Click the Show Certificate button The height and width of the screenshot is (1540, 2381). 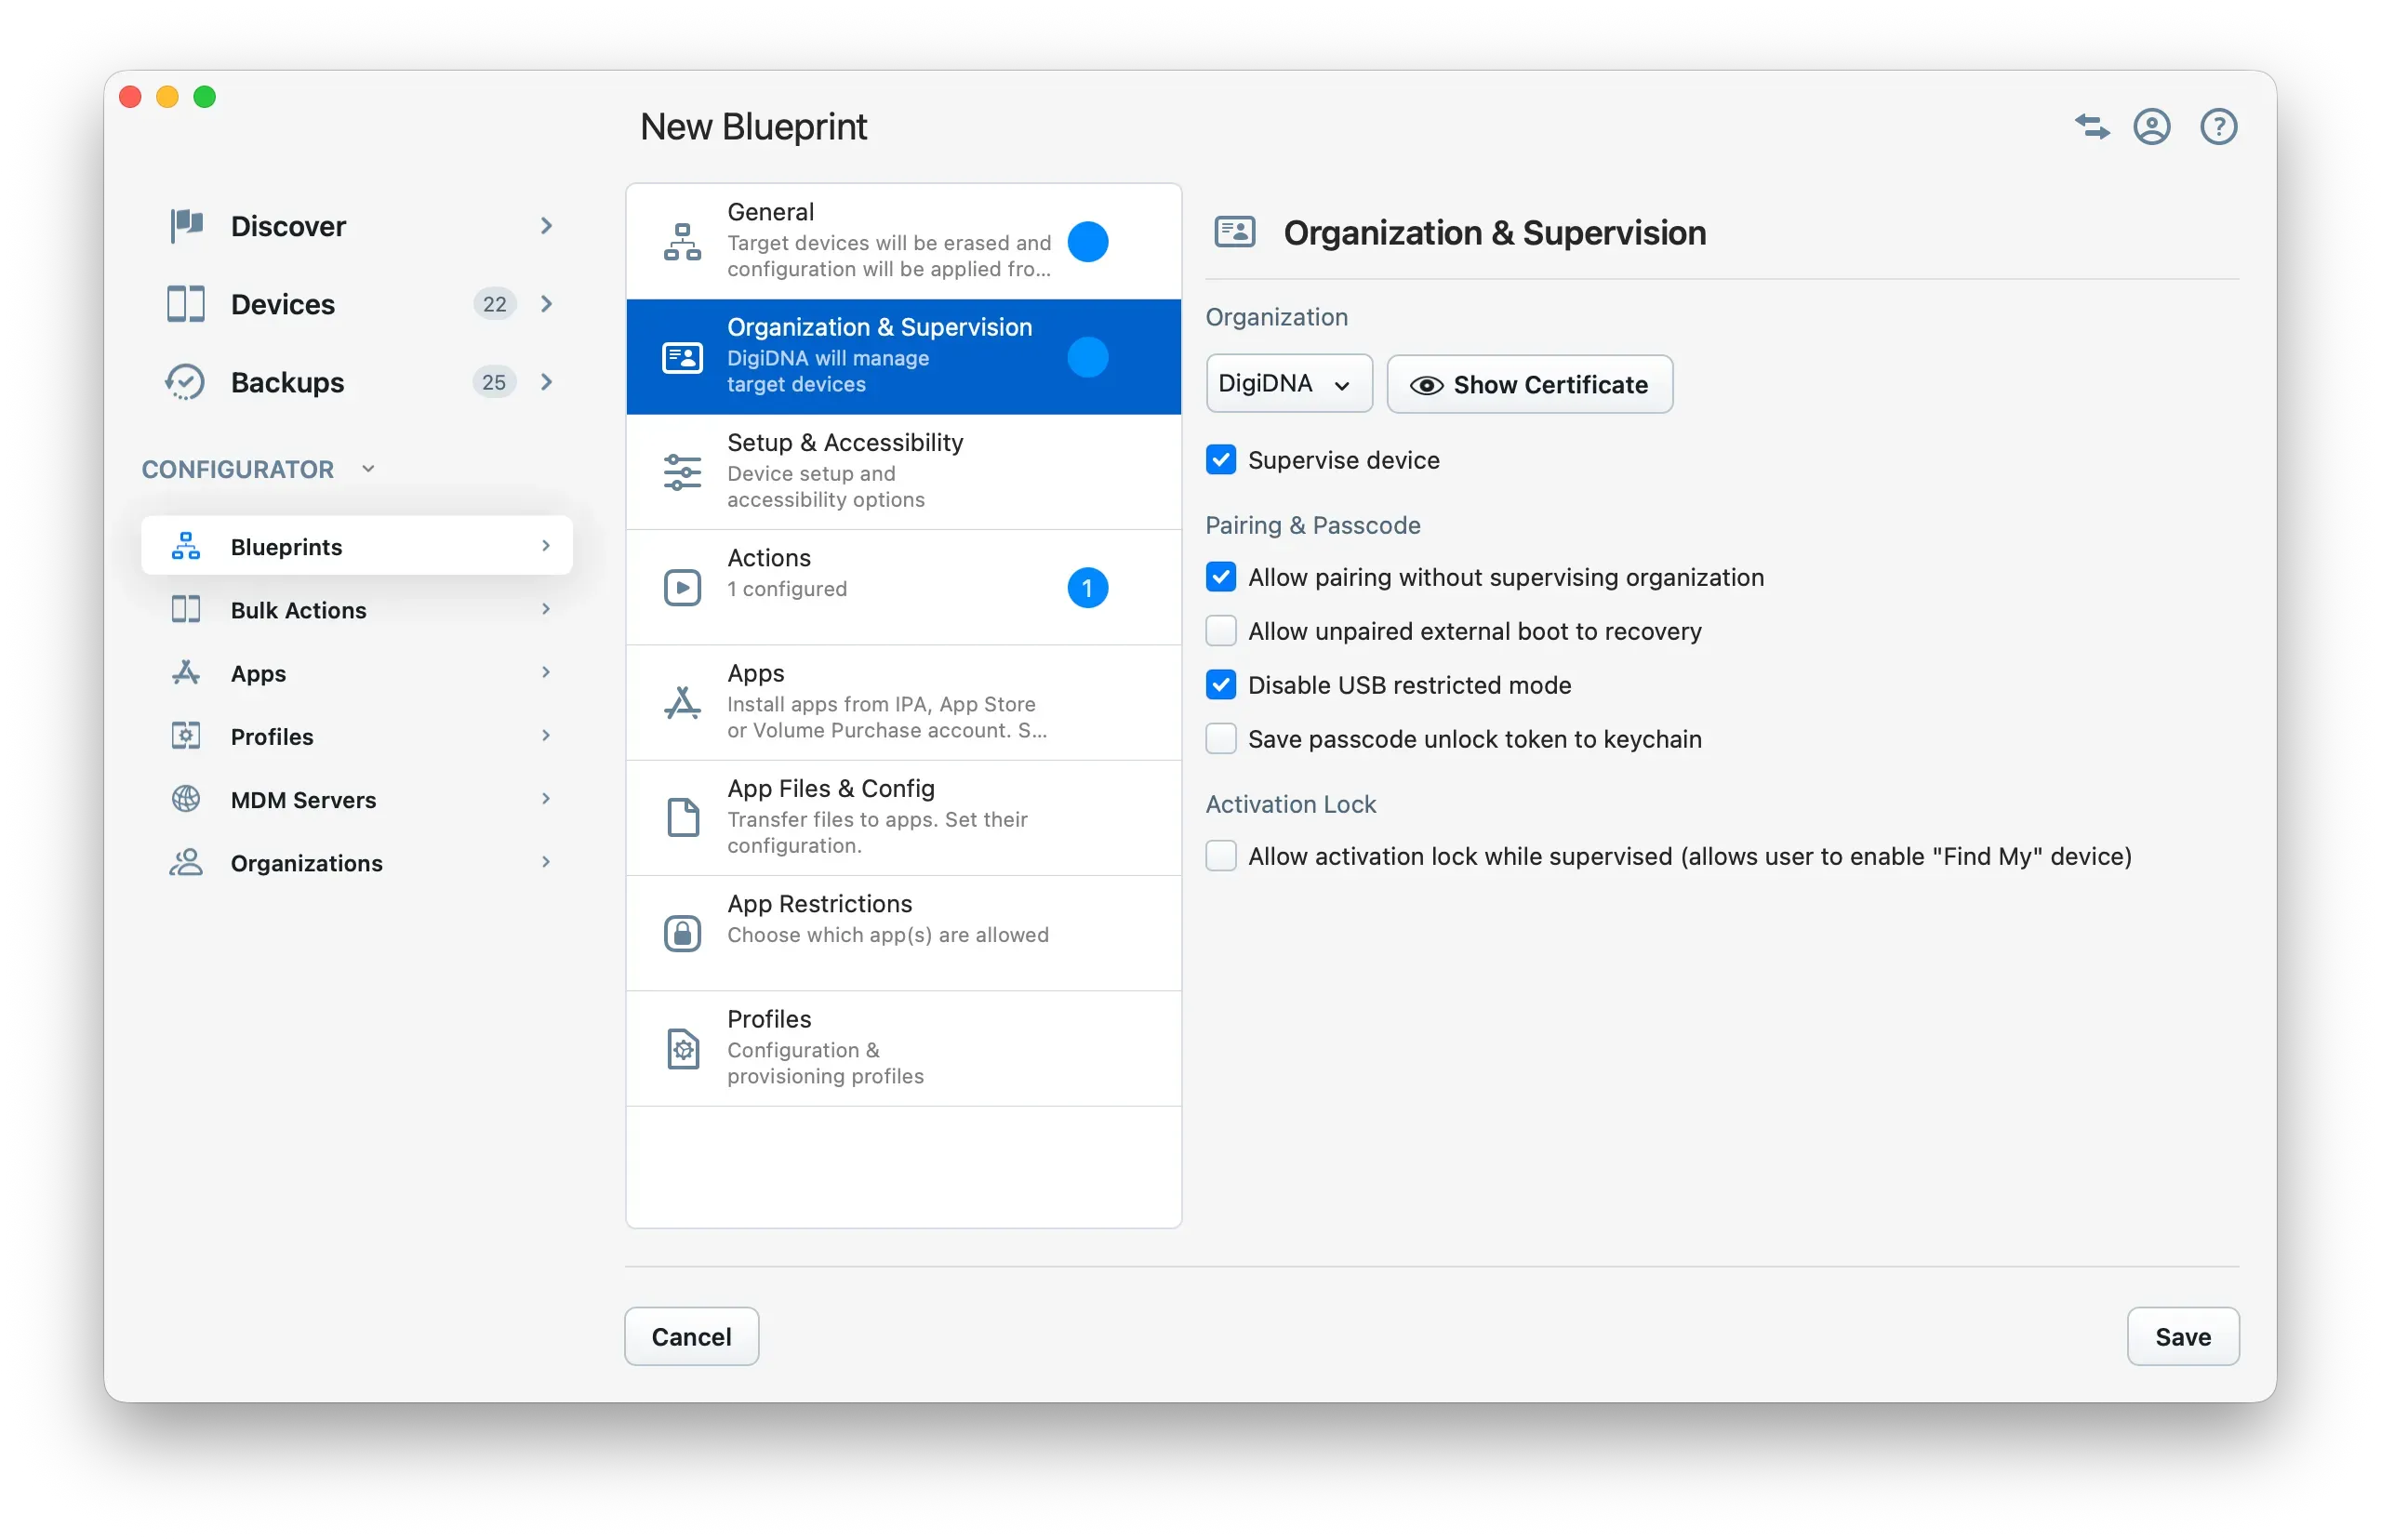tap(1529, 384)
